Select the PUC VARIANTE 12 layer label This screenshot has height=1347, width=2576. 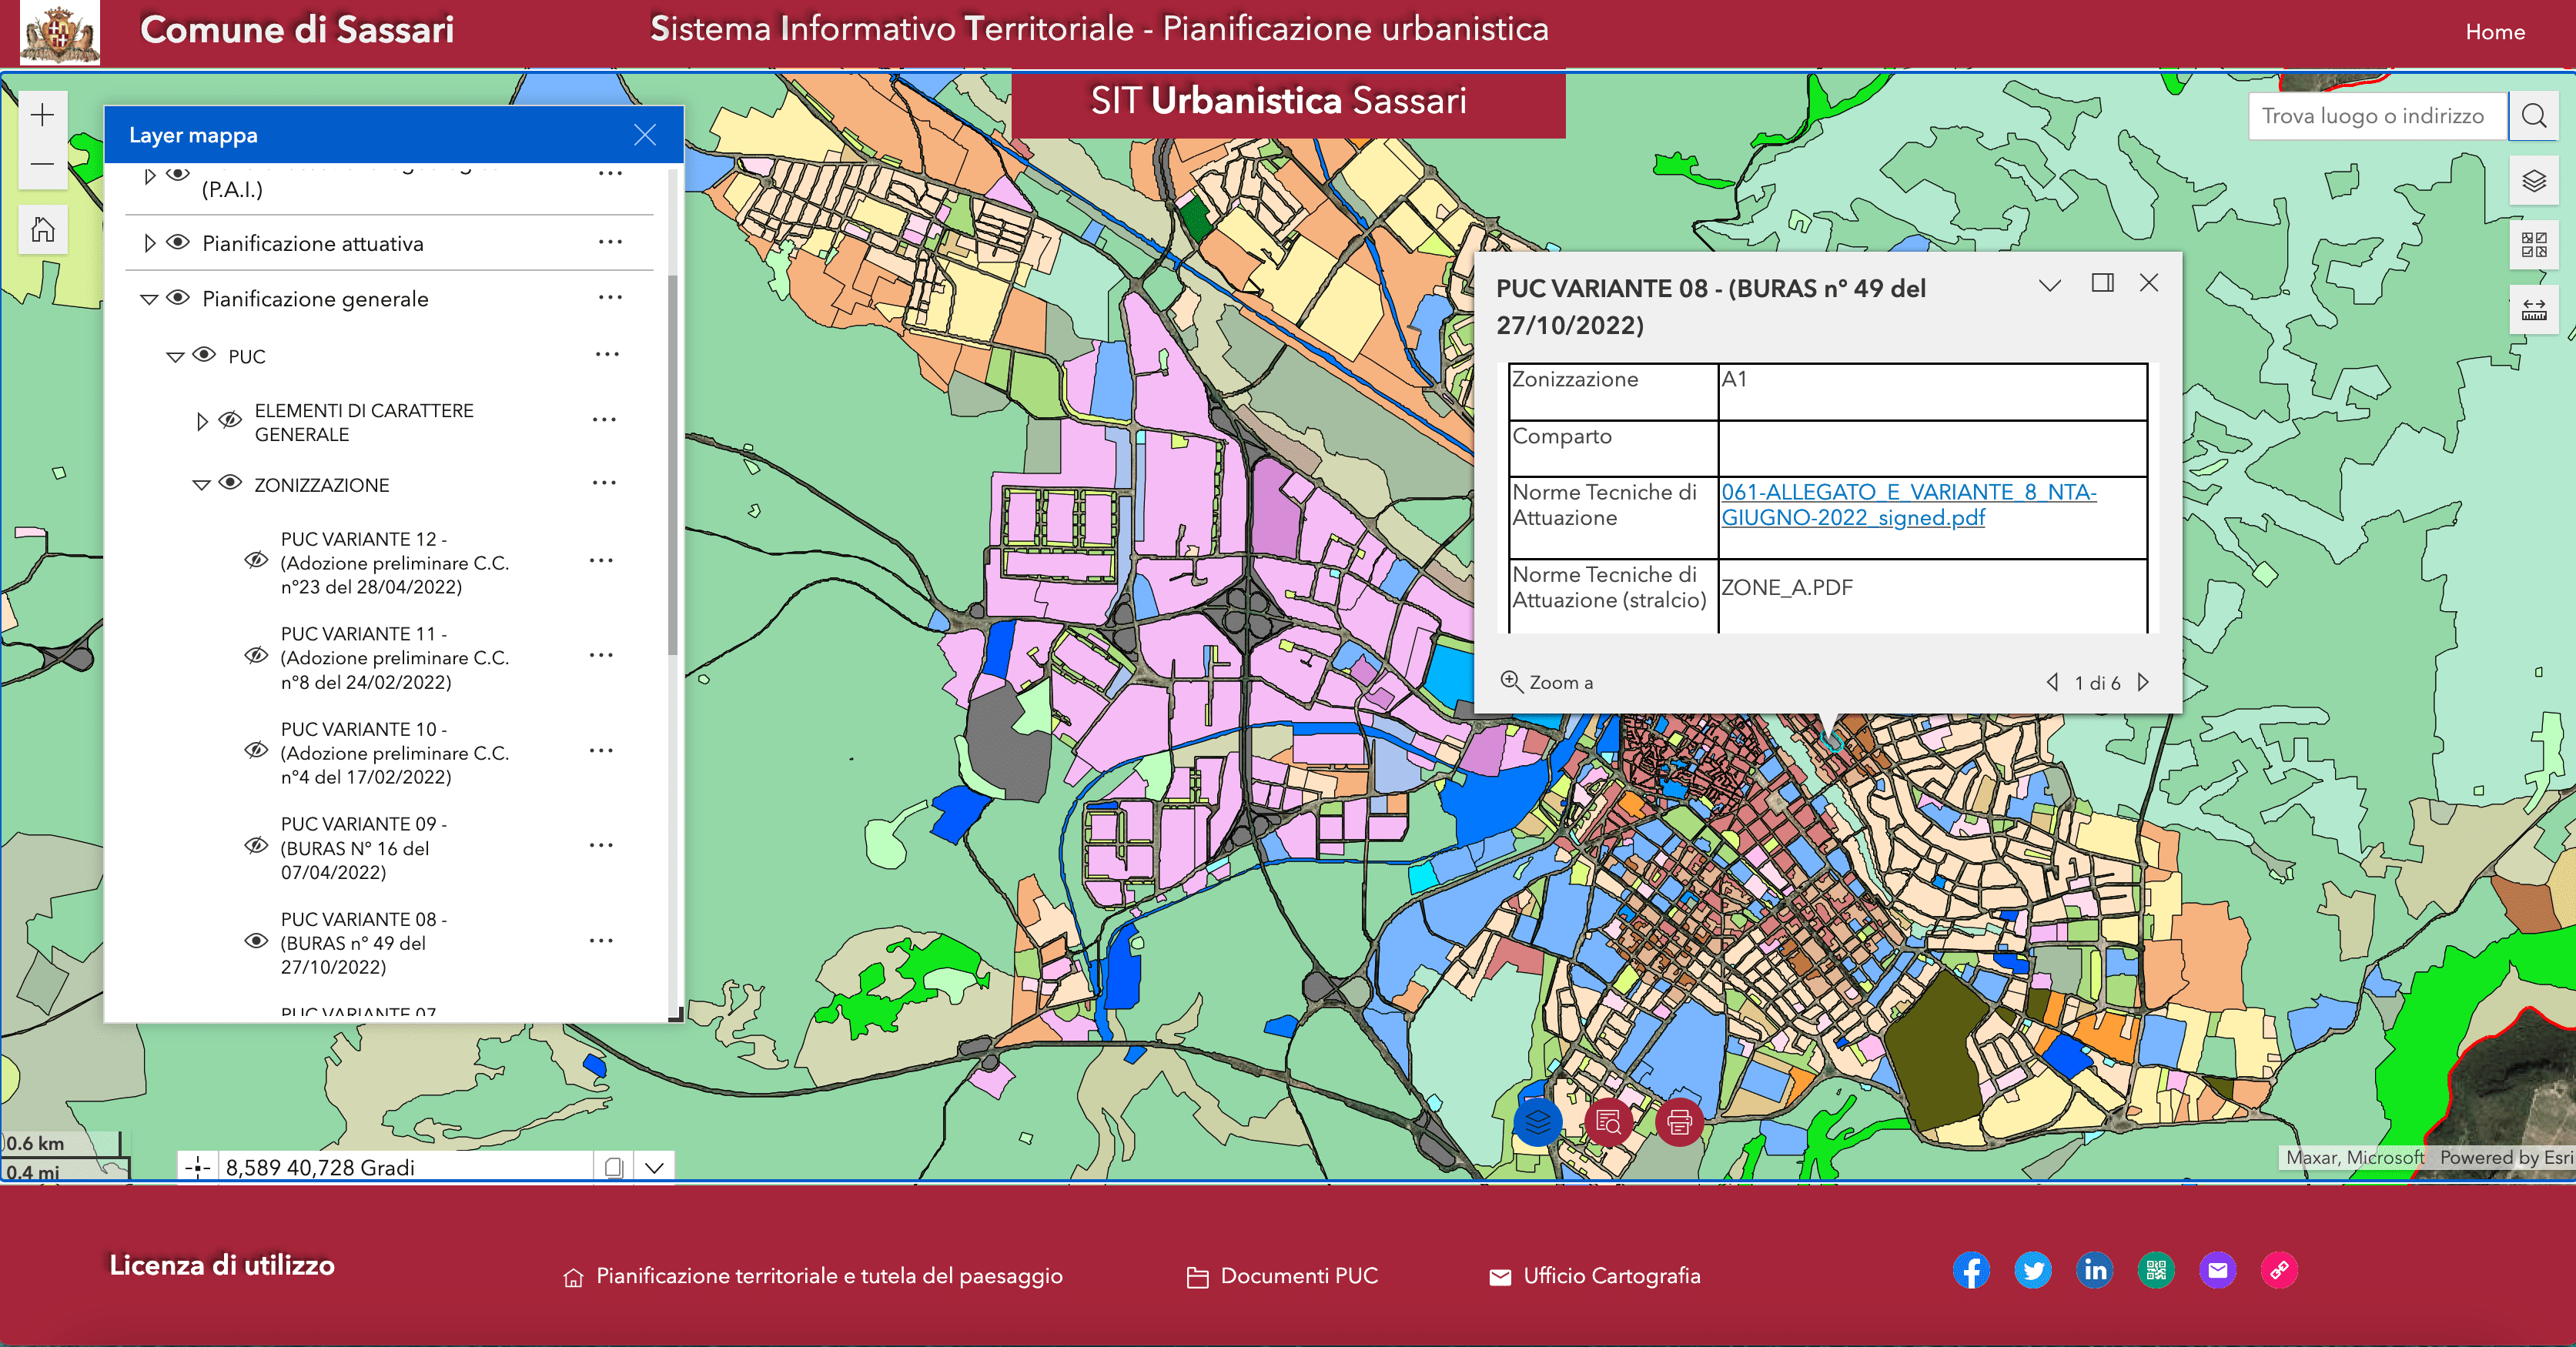[x=395, y=563]
